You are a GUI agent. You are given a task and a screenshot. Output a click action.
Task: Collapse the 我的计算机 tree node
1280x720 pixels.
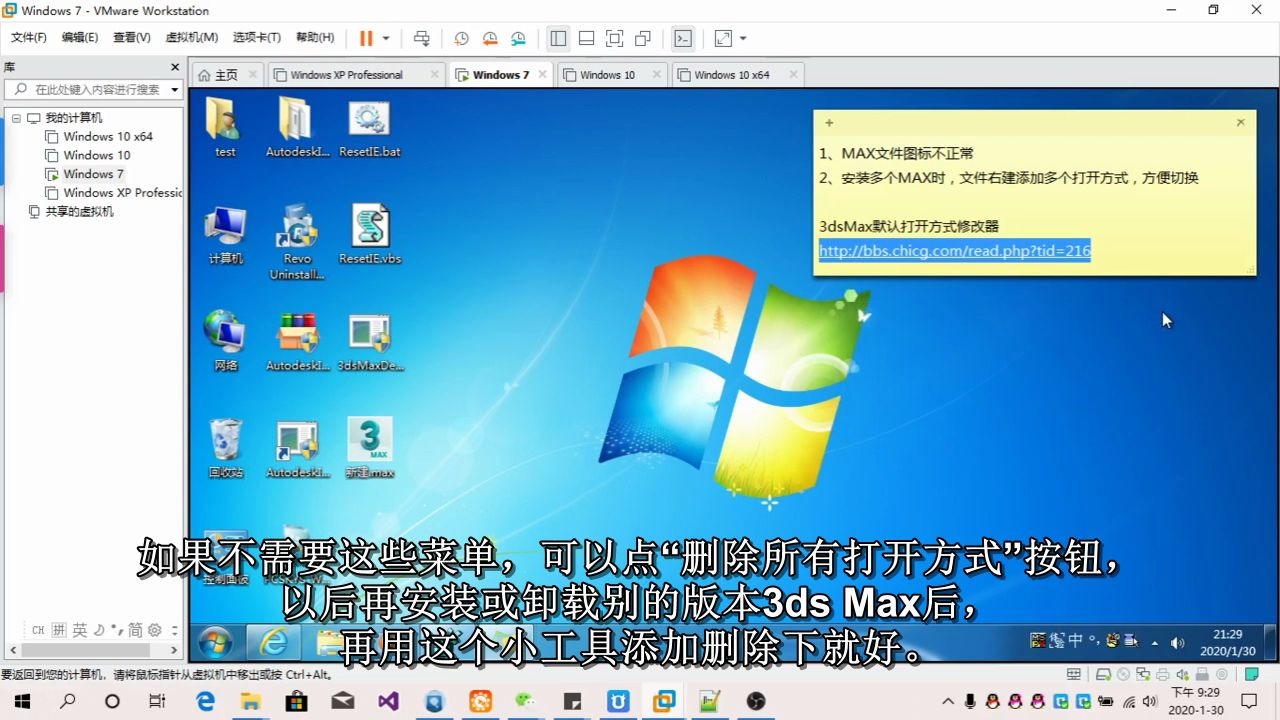(16, 118)
